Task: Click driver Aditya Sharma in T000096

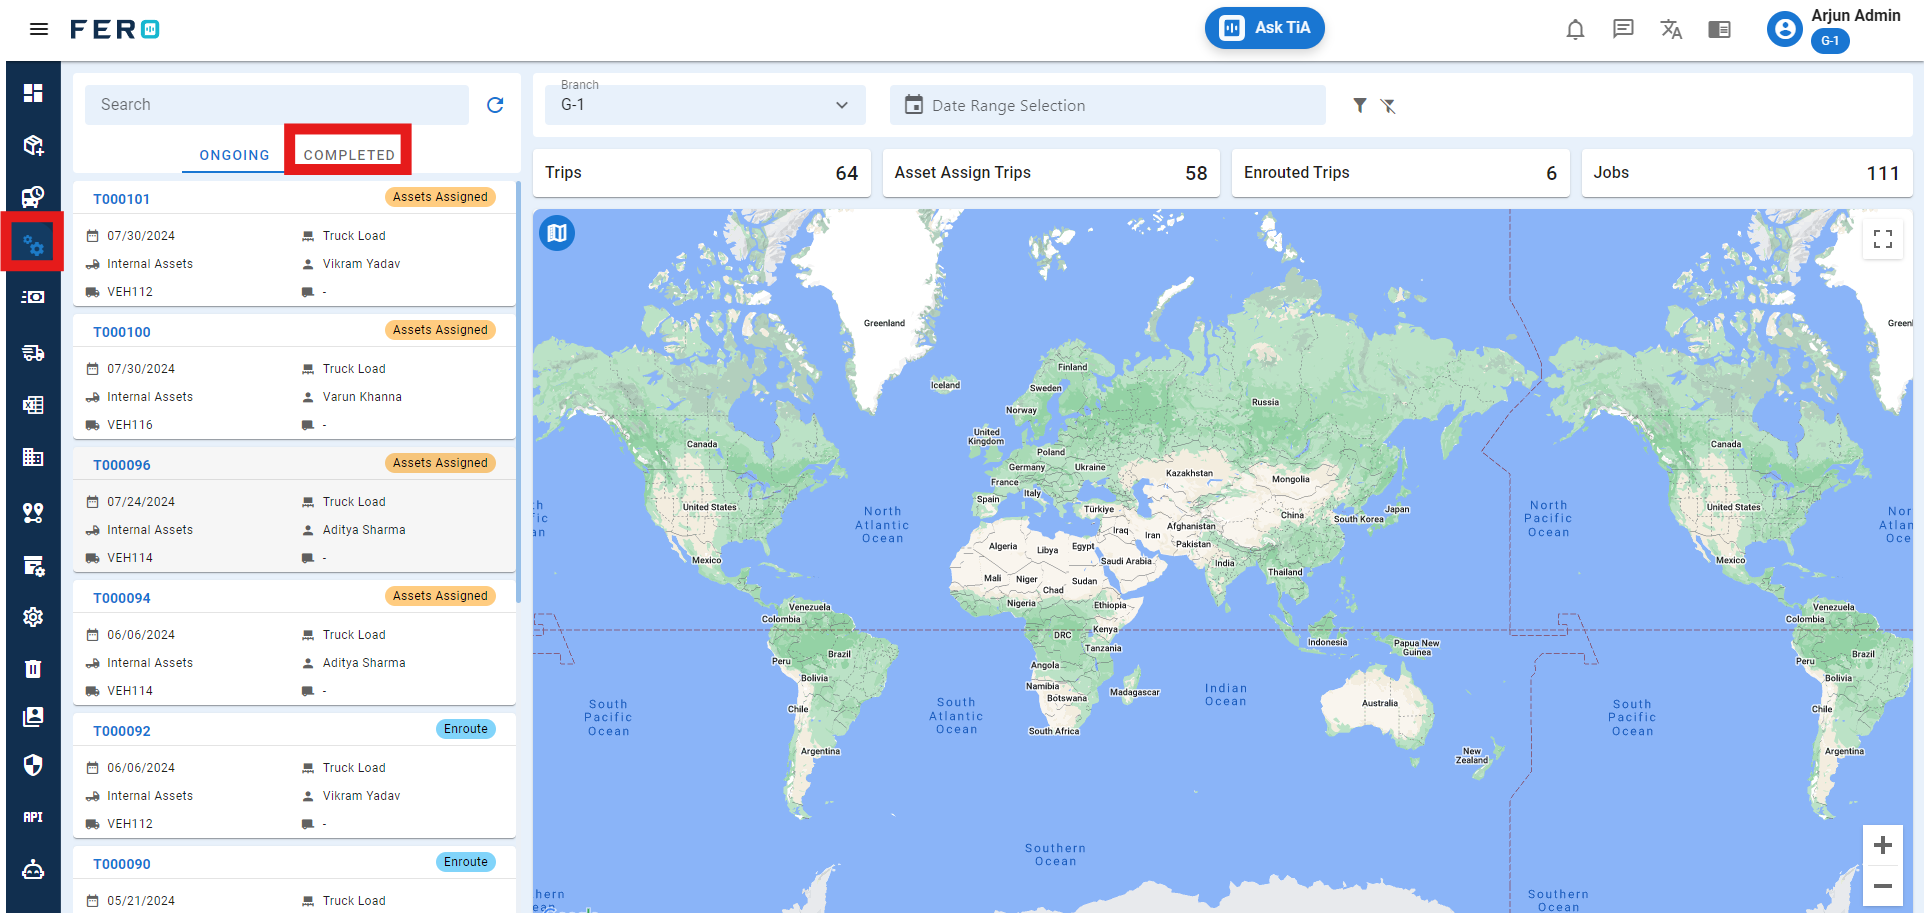Action: 364,530
